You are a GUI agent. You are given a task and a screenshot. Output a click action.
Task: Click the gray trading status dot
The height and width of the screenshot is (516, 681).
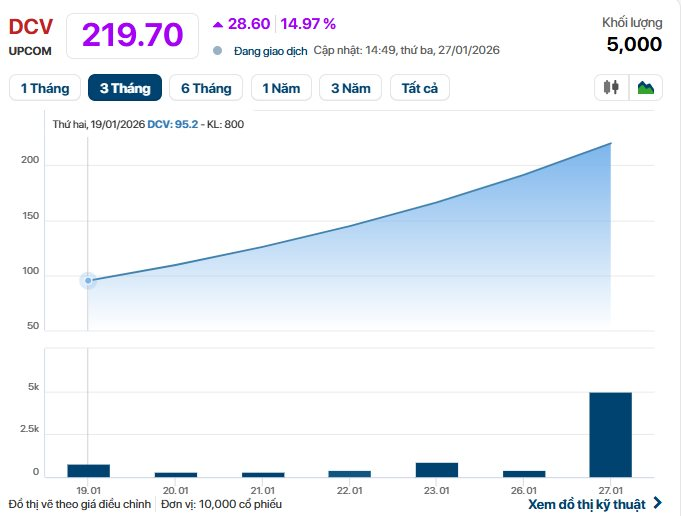218,50
